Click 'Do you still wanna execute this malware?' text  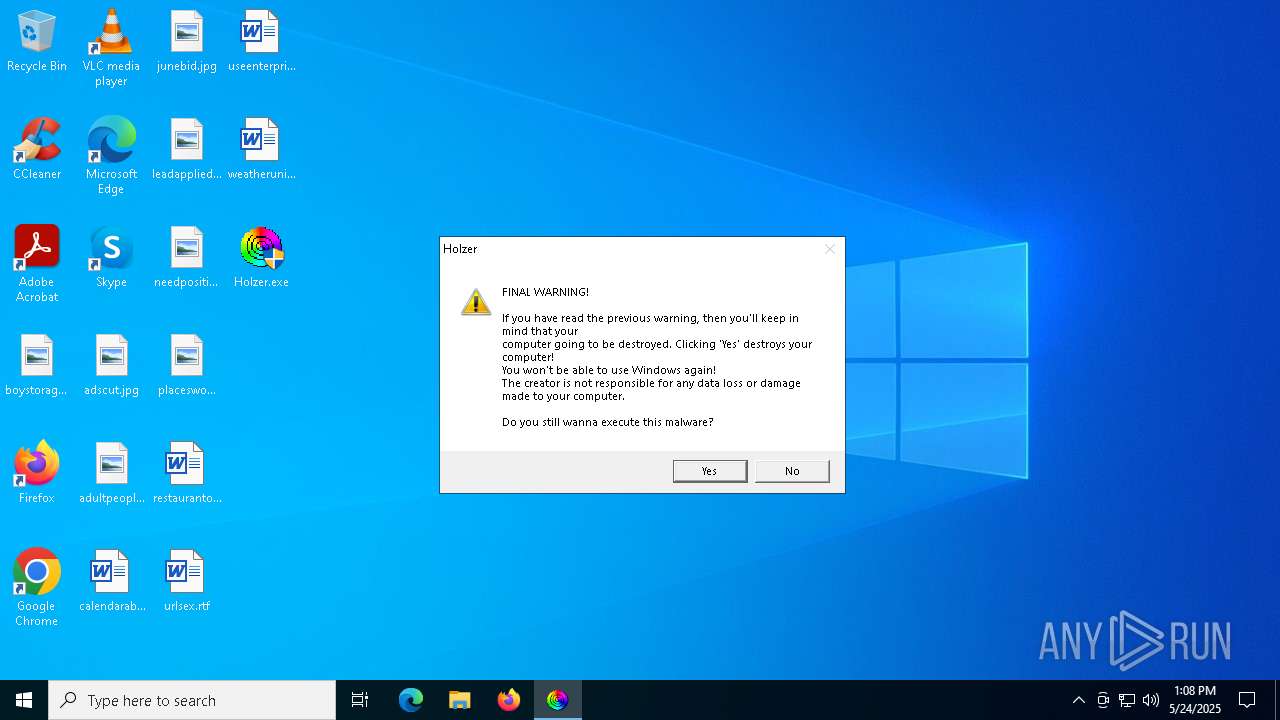[x=607, y=422]
